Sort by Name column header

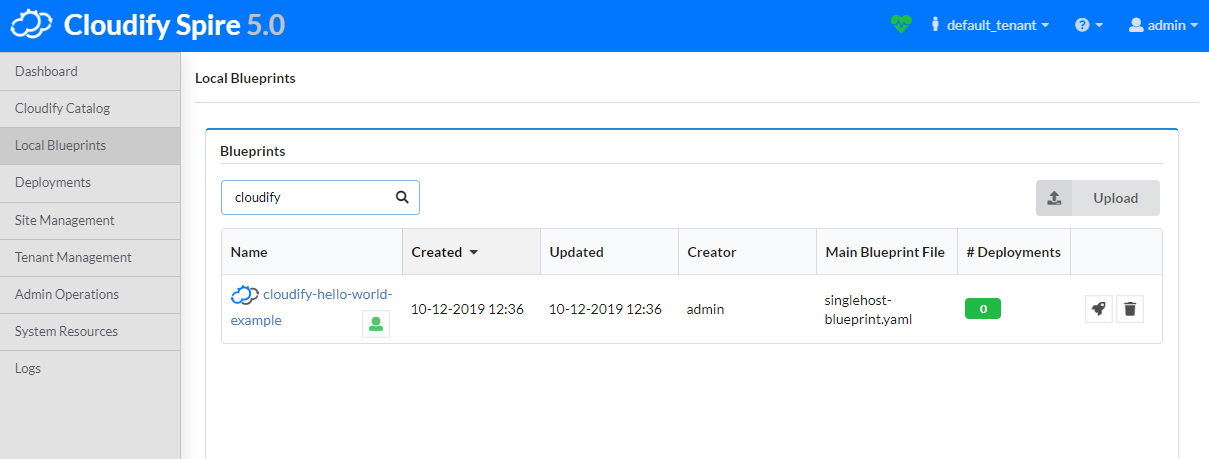tap(312, 252)
